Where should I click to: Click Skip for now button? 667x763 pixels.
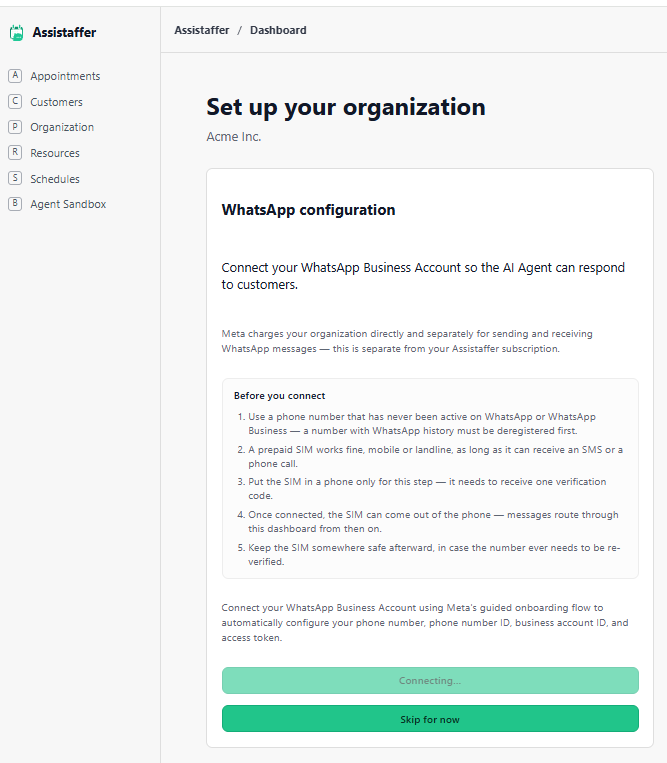pos(430,719)
